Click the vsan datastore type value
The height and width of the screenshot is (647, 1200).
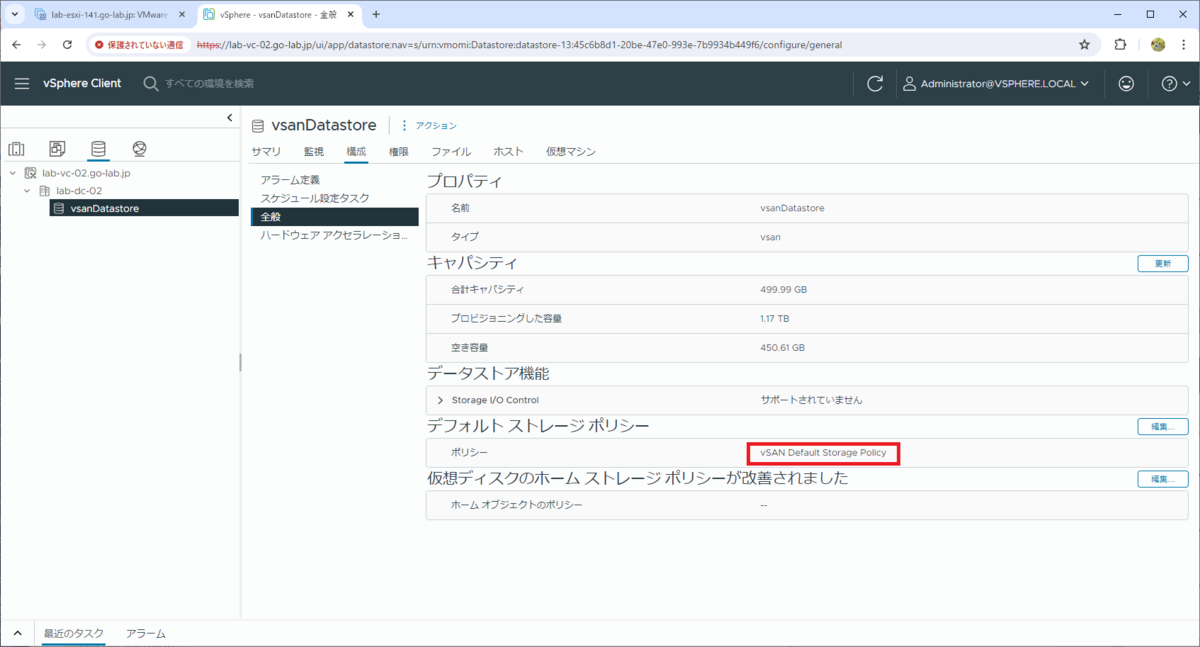coord(770,237)
